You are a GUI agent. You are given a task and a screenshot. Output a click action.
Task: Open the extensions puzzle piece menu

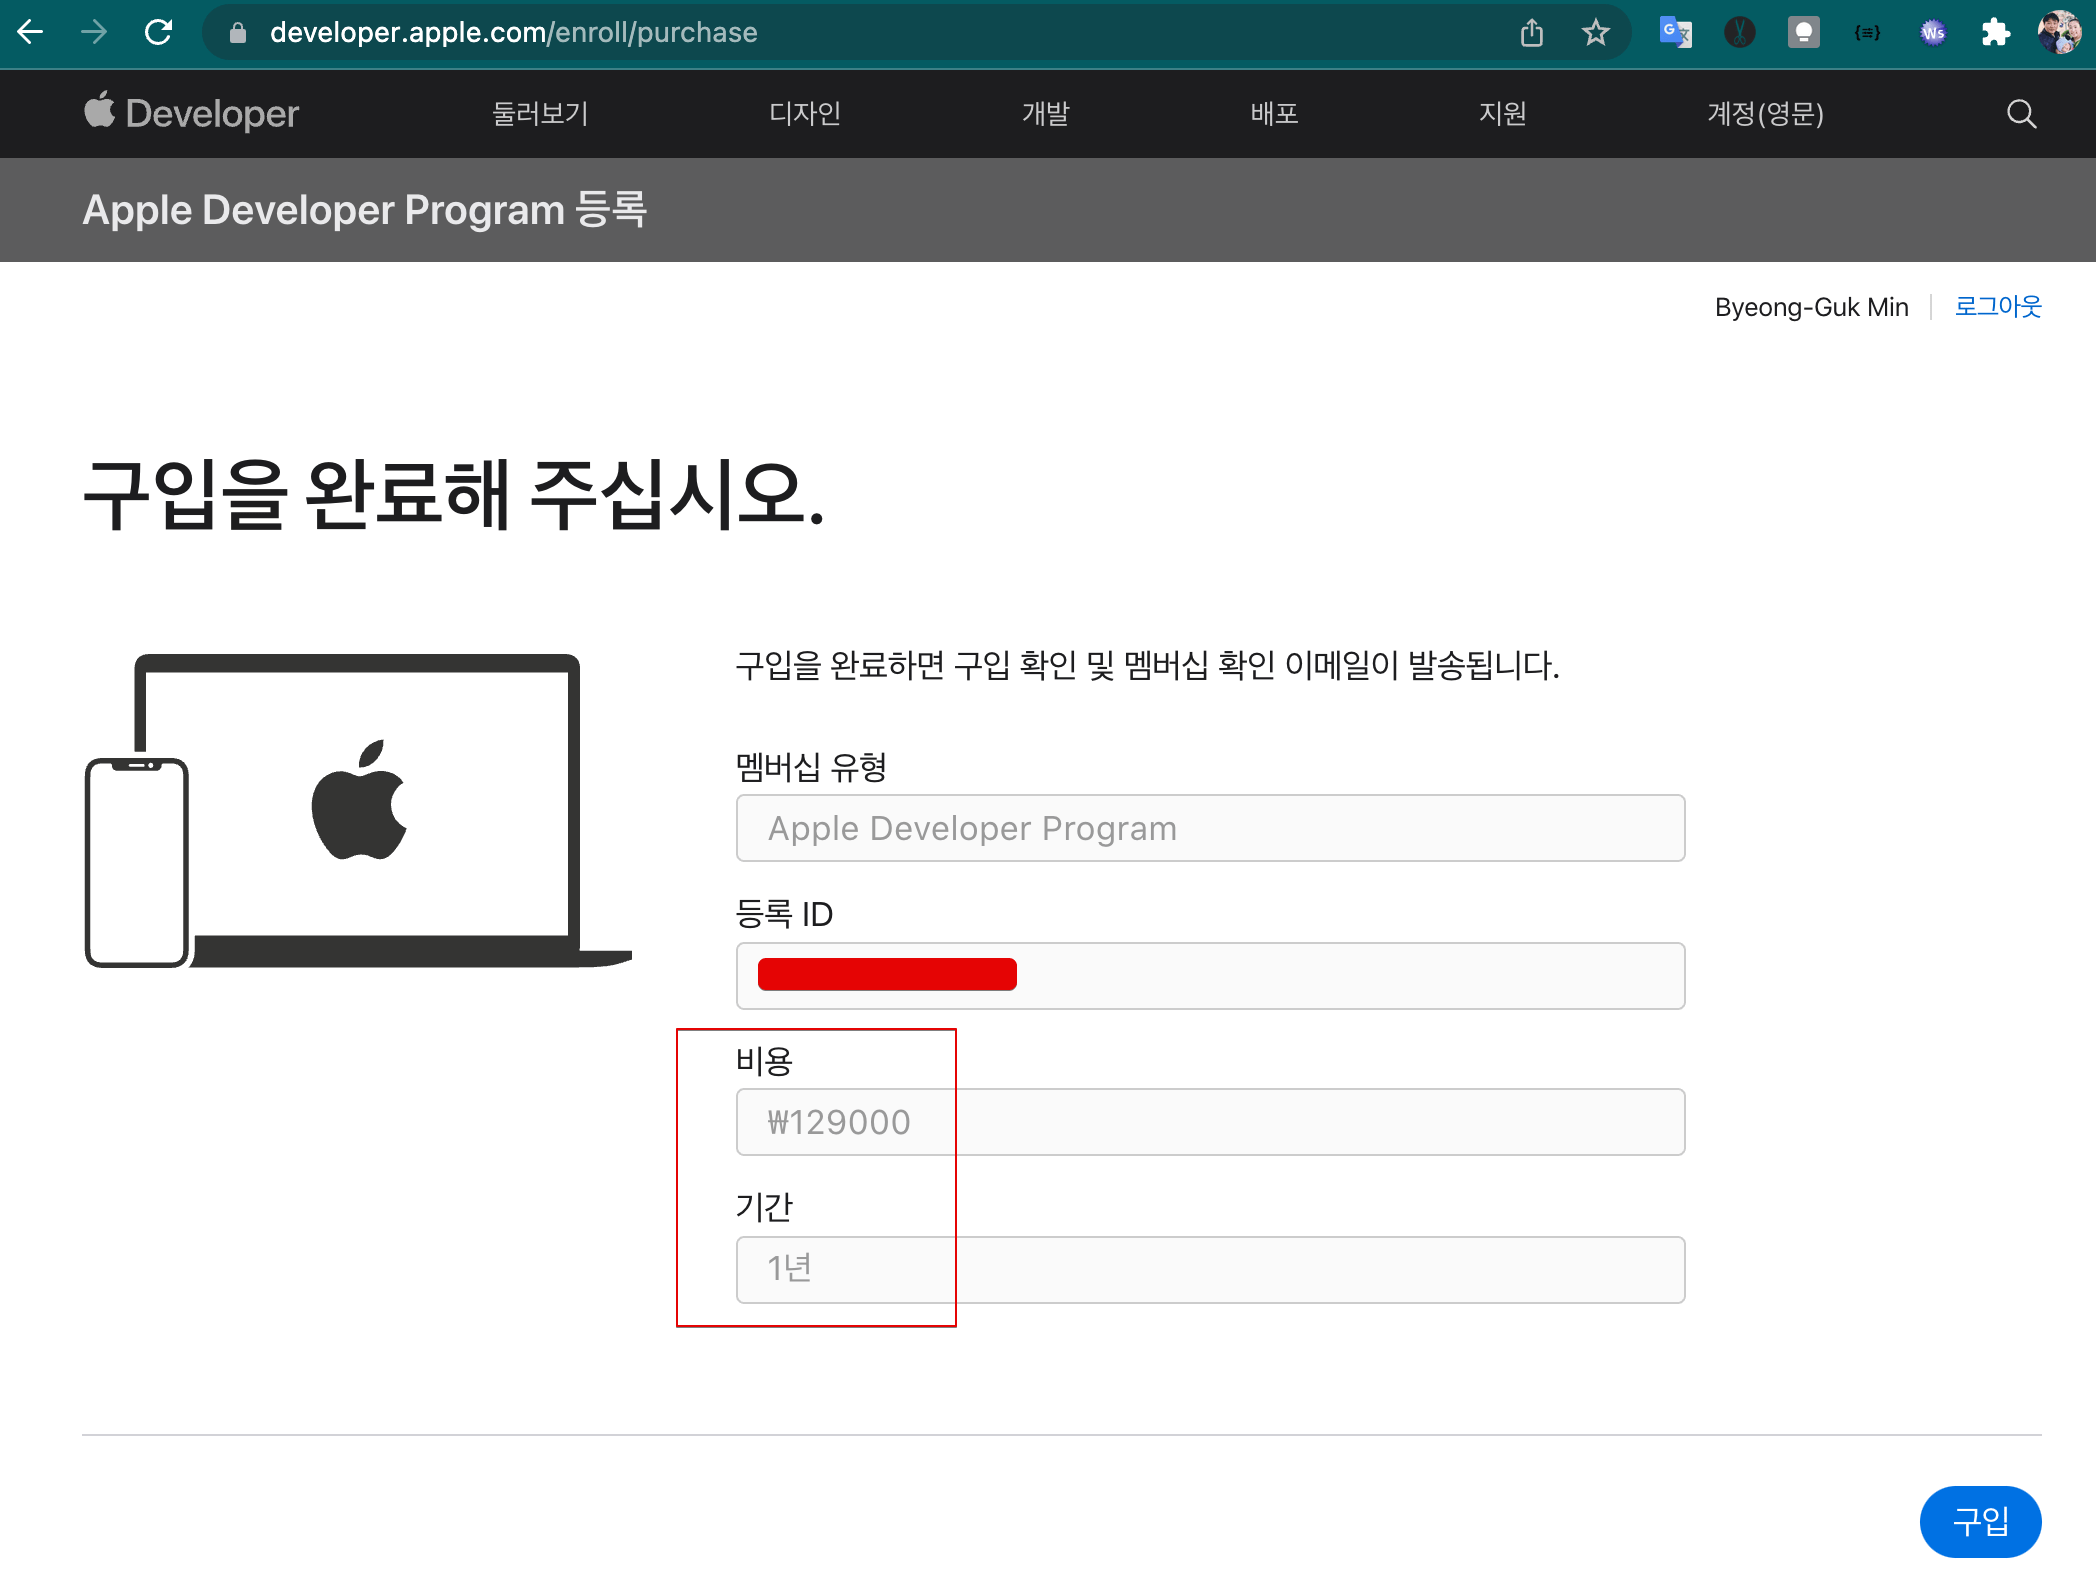click(x=1996, y=33)
